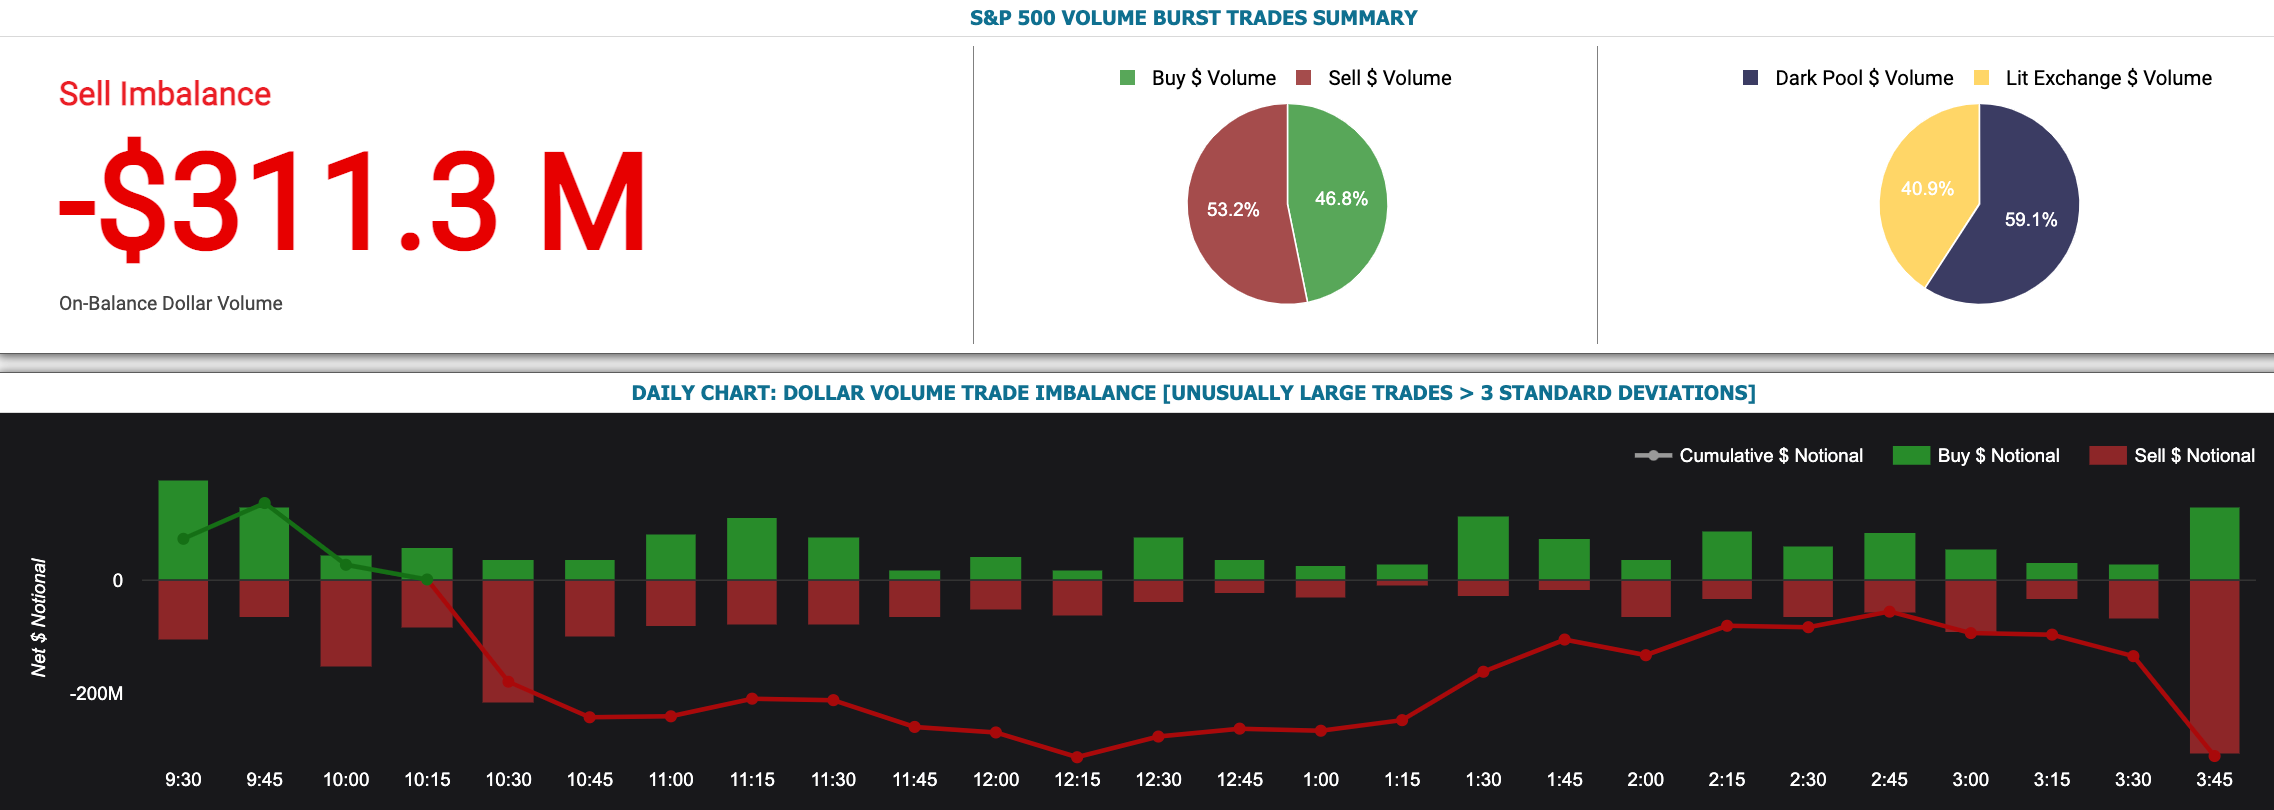
Task: Click the green buy bar at 9:30
Action: (x=183, y=530)
